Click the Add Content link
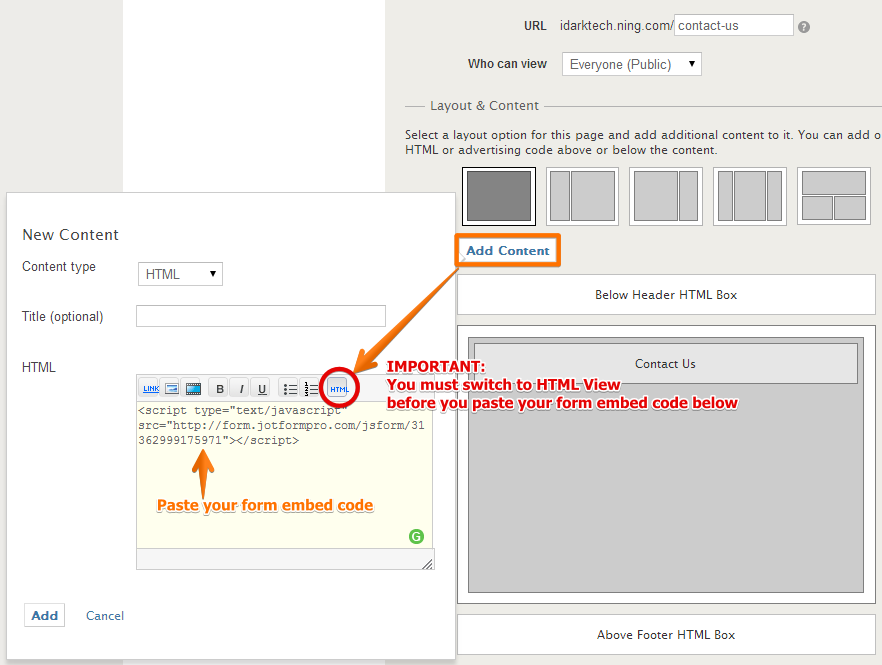 coord(508,251)
